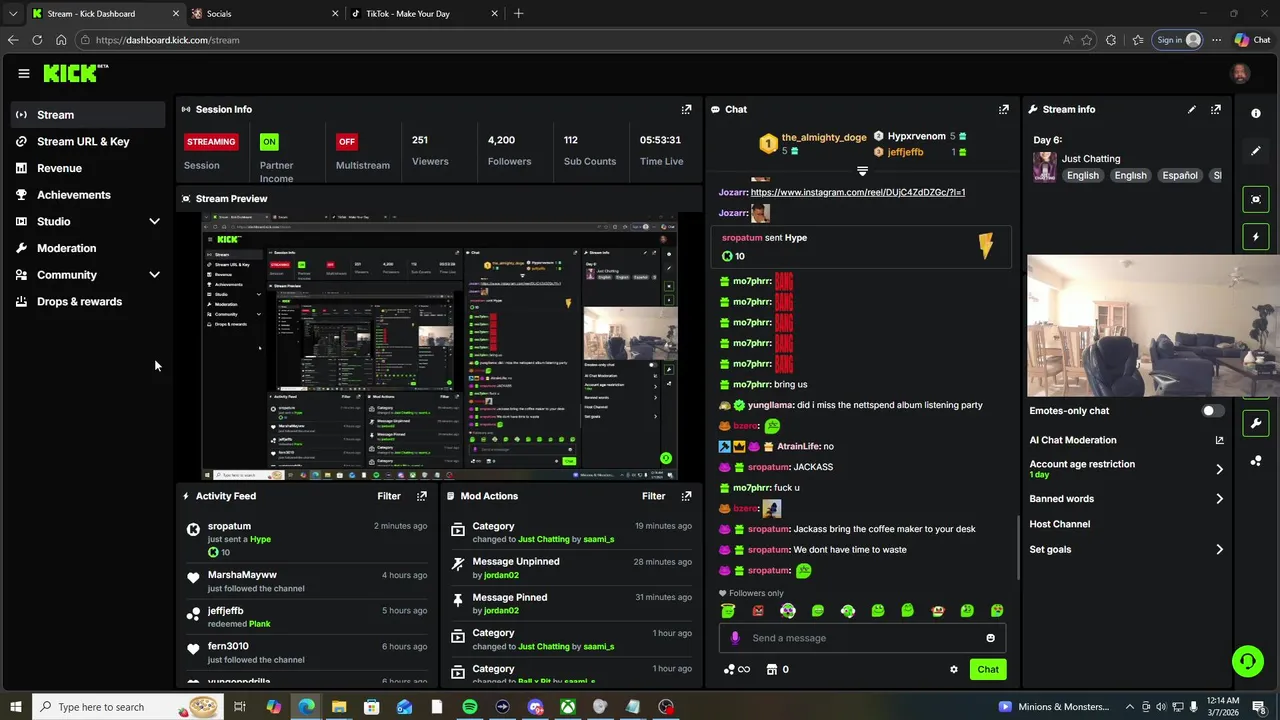Open chat settings gear icon
Image resolution: width=1280 pixels, height=720 pixels.
click(x=954, y=670)
